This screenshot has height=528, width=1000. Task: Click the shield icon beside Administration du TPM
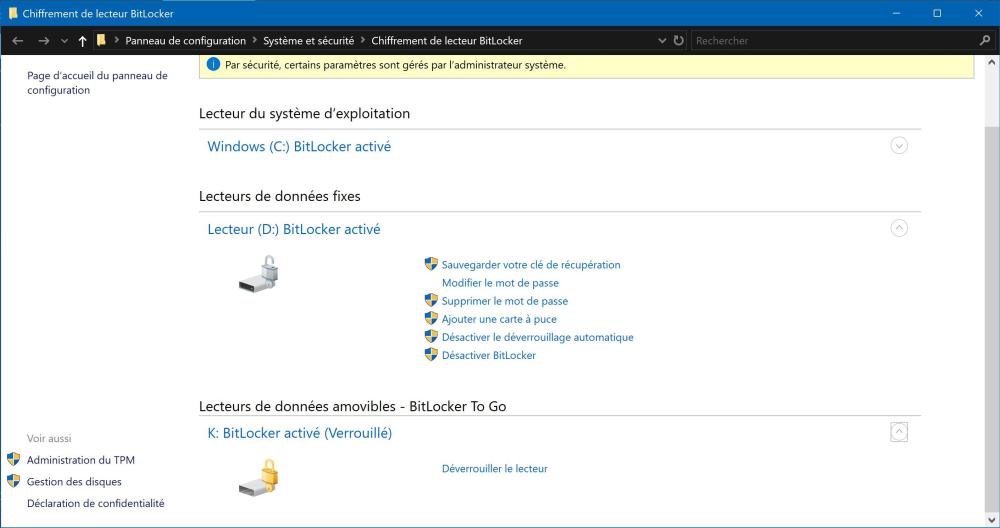pos(14,460)
